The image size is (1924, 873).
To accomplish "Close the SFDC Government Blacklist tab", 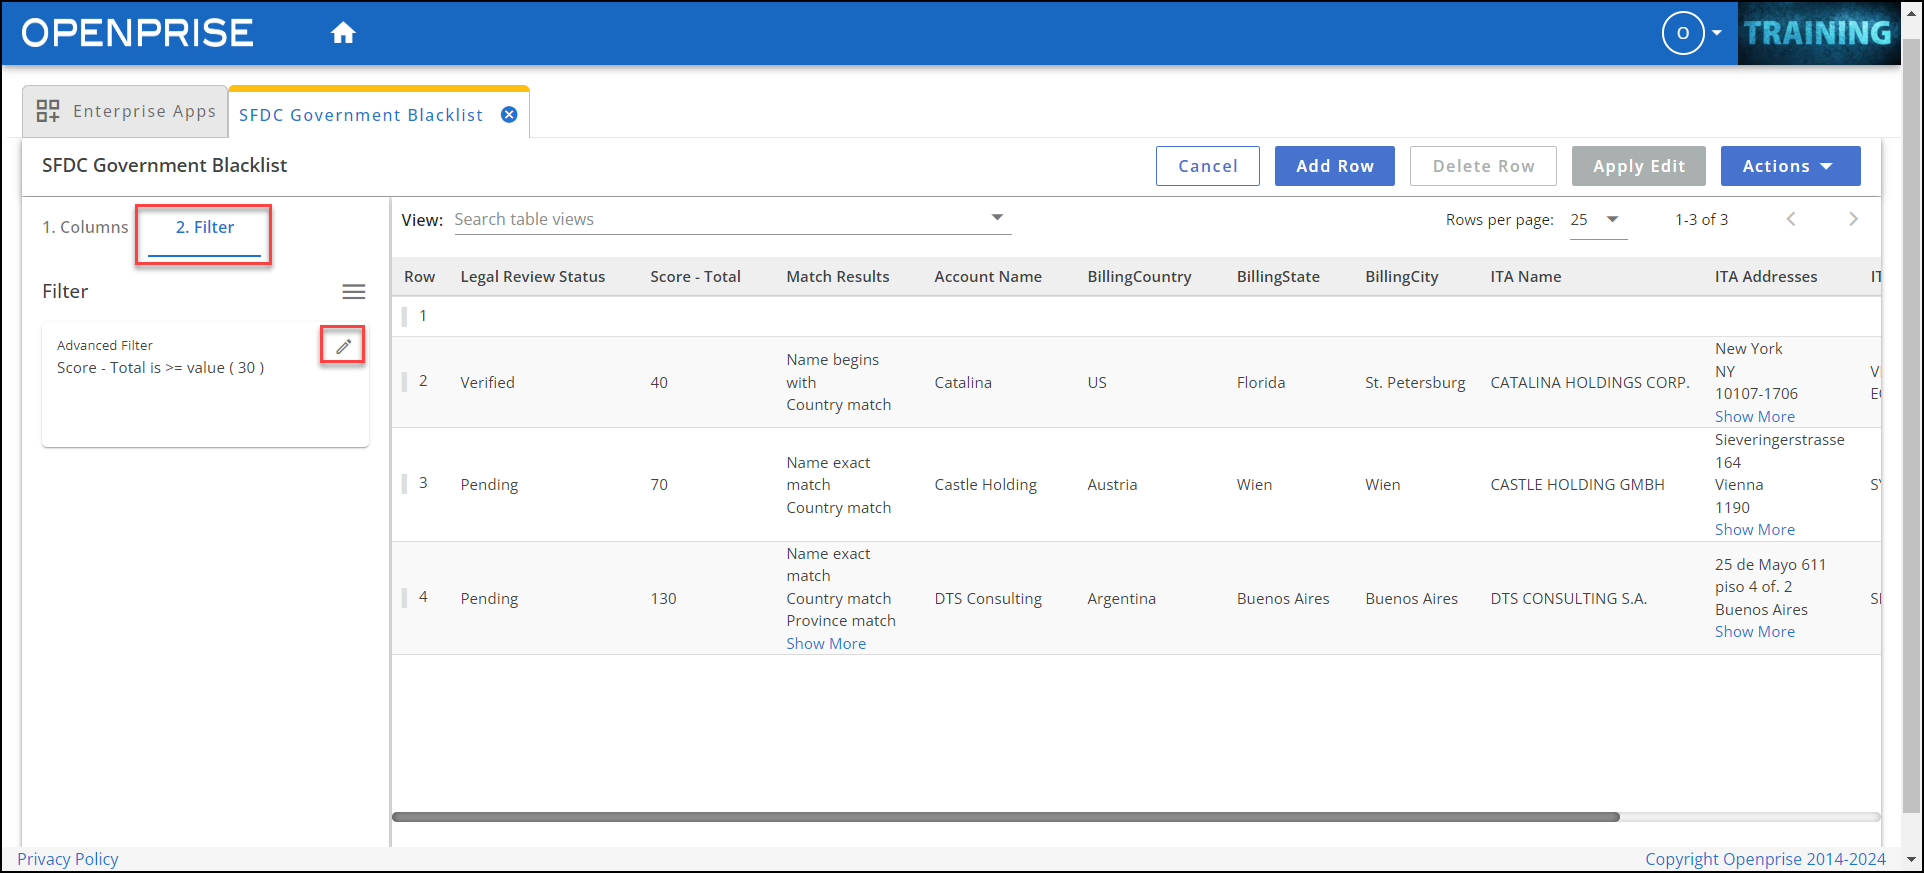I will point(509,115).
